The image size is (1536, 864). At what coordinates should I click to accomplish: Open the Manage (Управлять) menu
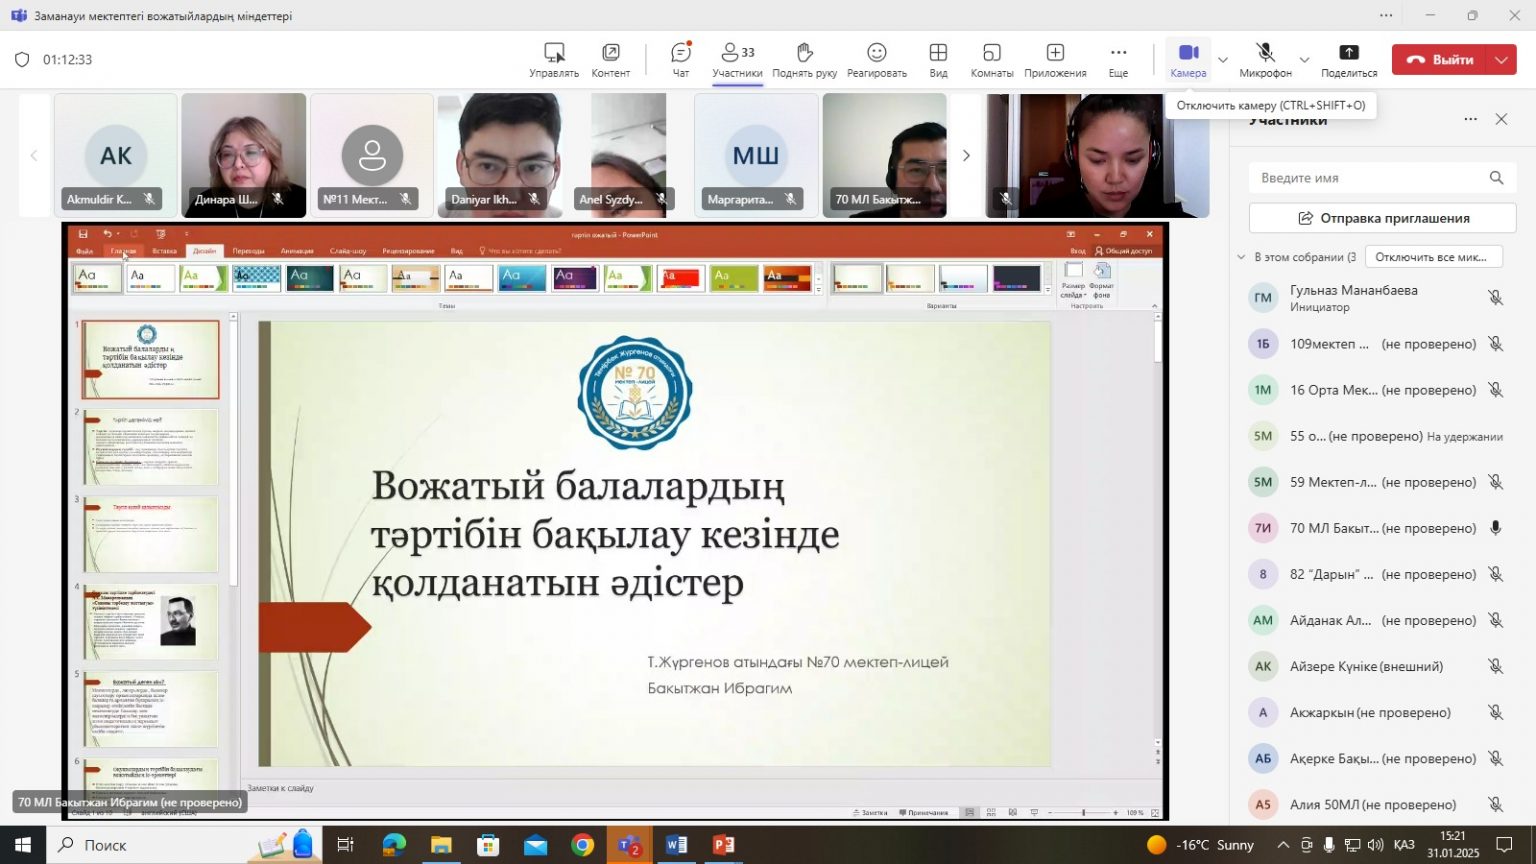[554, 59]
